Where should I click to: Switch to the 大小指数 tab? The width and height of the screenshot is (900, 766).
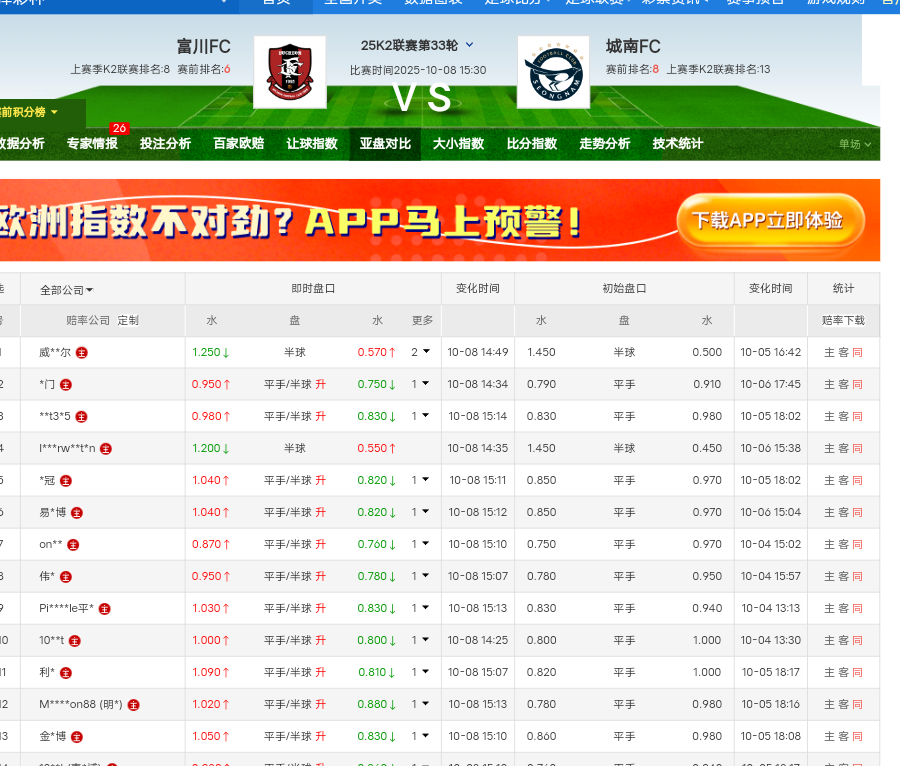[x=458, y=144]
